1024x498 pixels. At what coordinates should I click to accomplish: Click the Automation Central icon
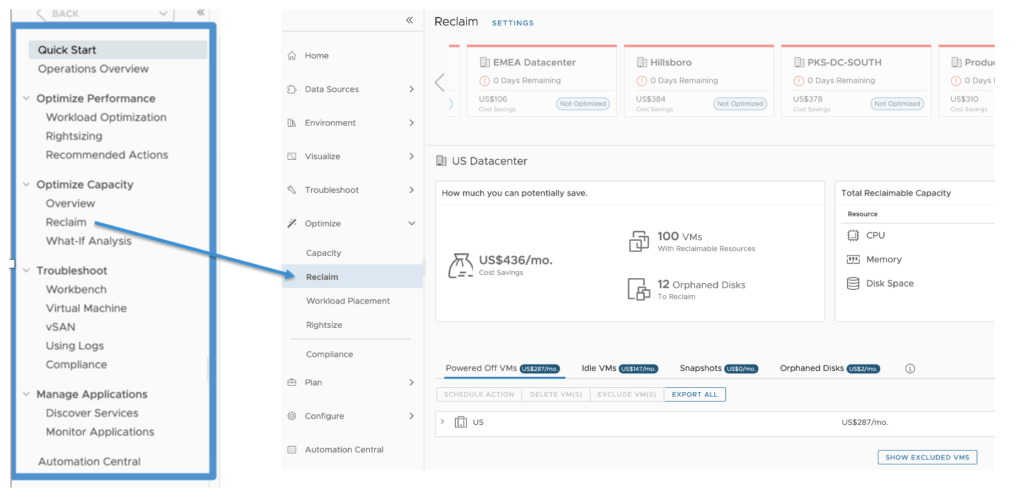[291, 450]
